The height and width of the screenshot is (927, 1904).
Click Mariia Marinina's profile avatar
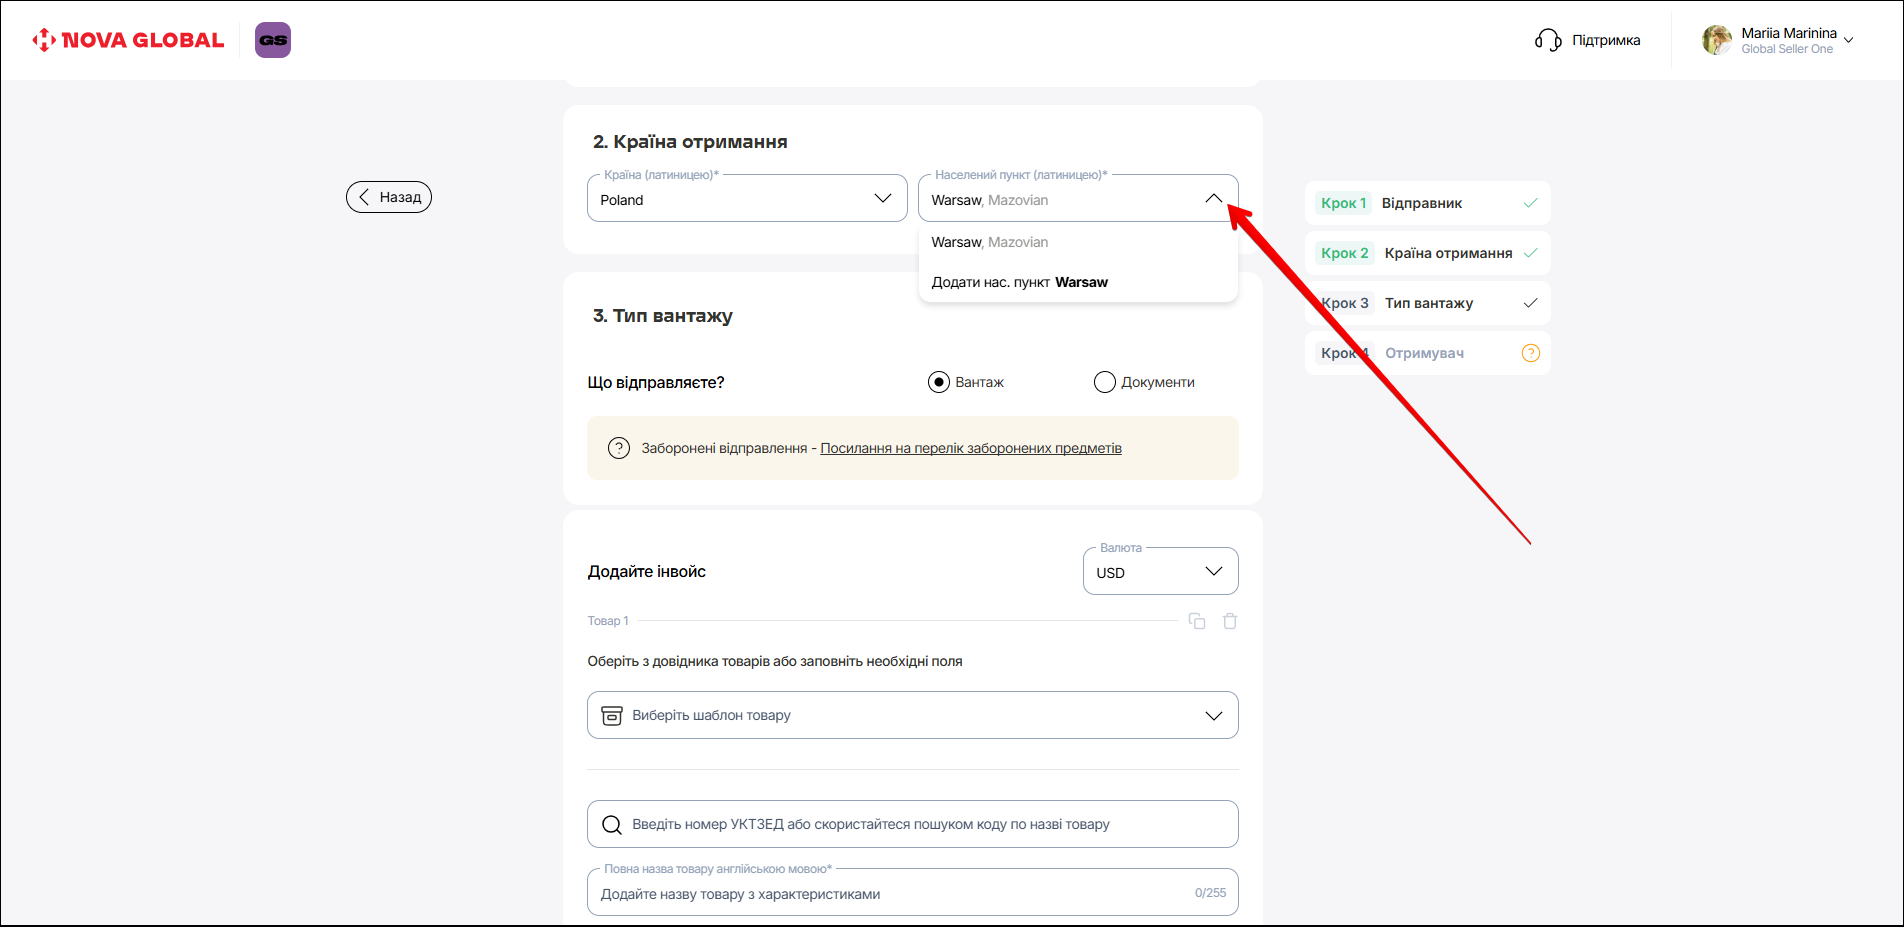[x=1716, y=40]
